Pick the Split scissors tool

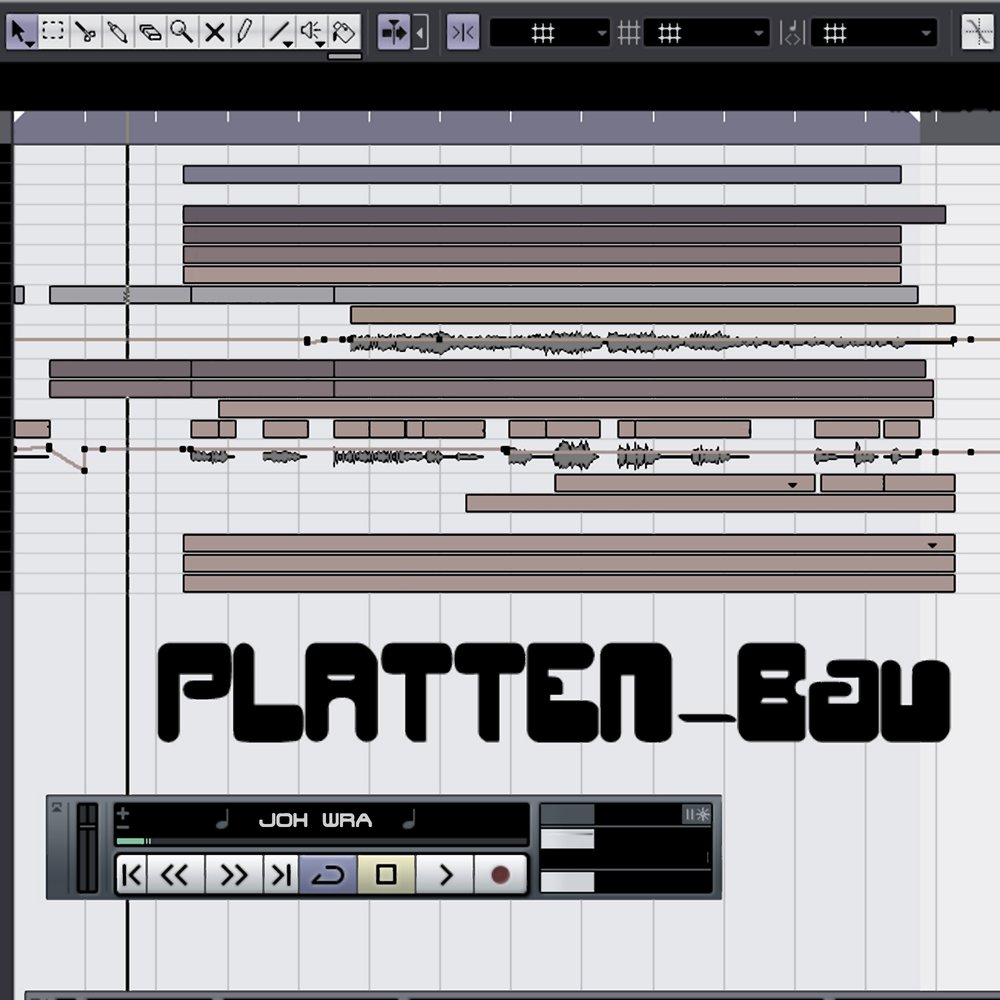pos(86,32)
